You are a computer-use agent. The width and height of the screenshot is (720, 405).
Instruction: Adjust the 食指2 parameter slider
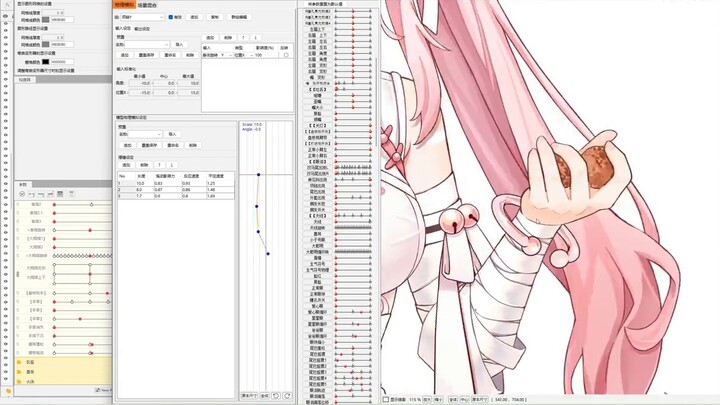point(83,204)
